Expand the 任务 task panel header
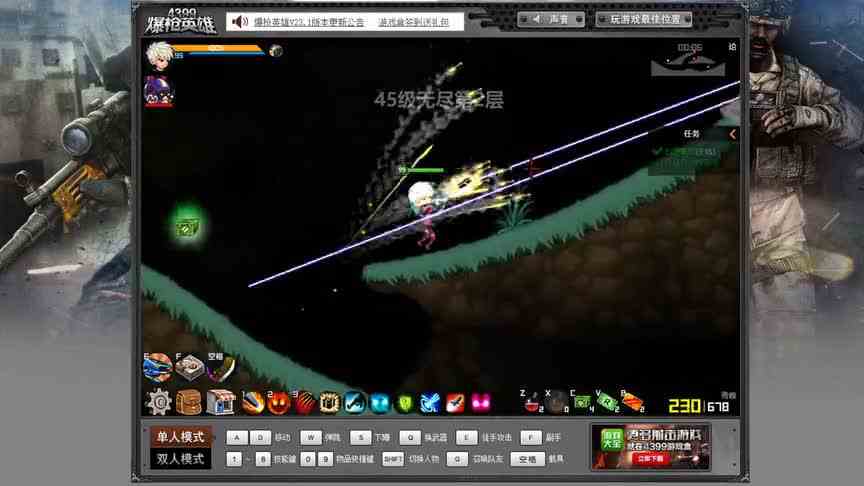Viewport: 864px width, 486px height. (x=692, y=134)
